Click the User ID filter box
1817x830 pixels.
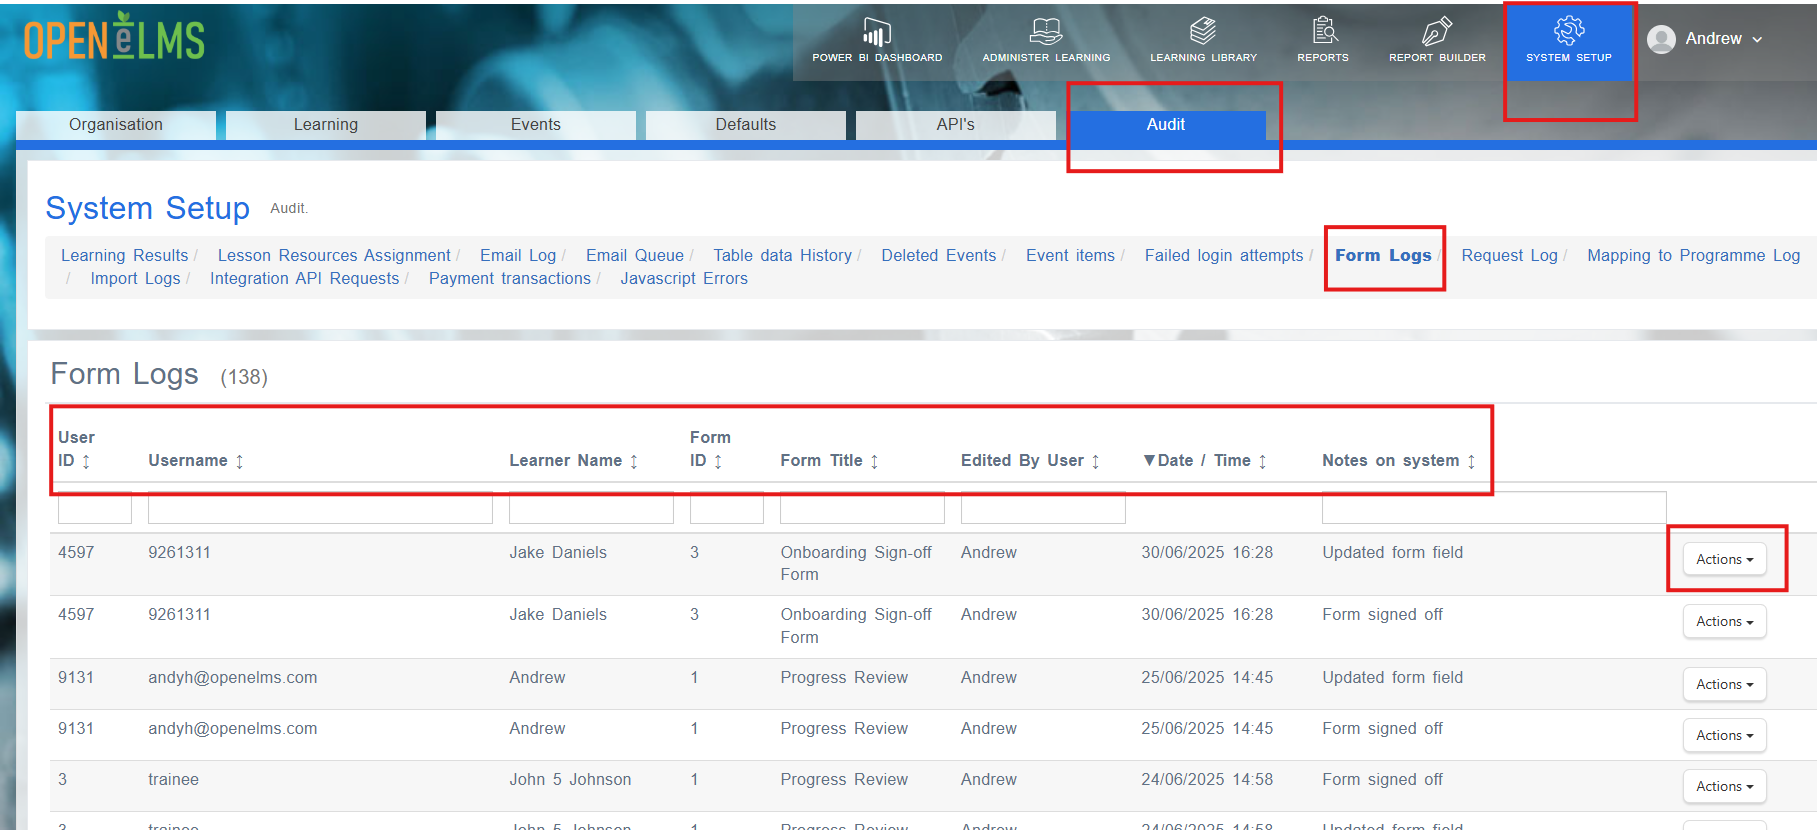95,508
